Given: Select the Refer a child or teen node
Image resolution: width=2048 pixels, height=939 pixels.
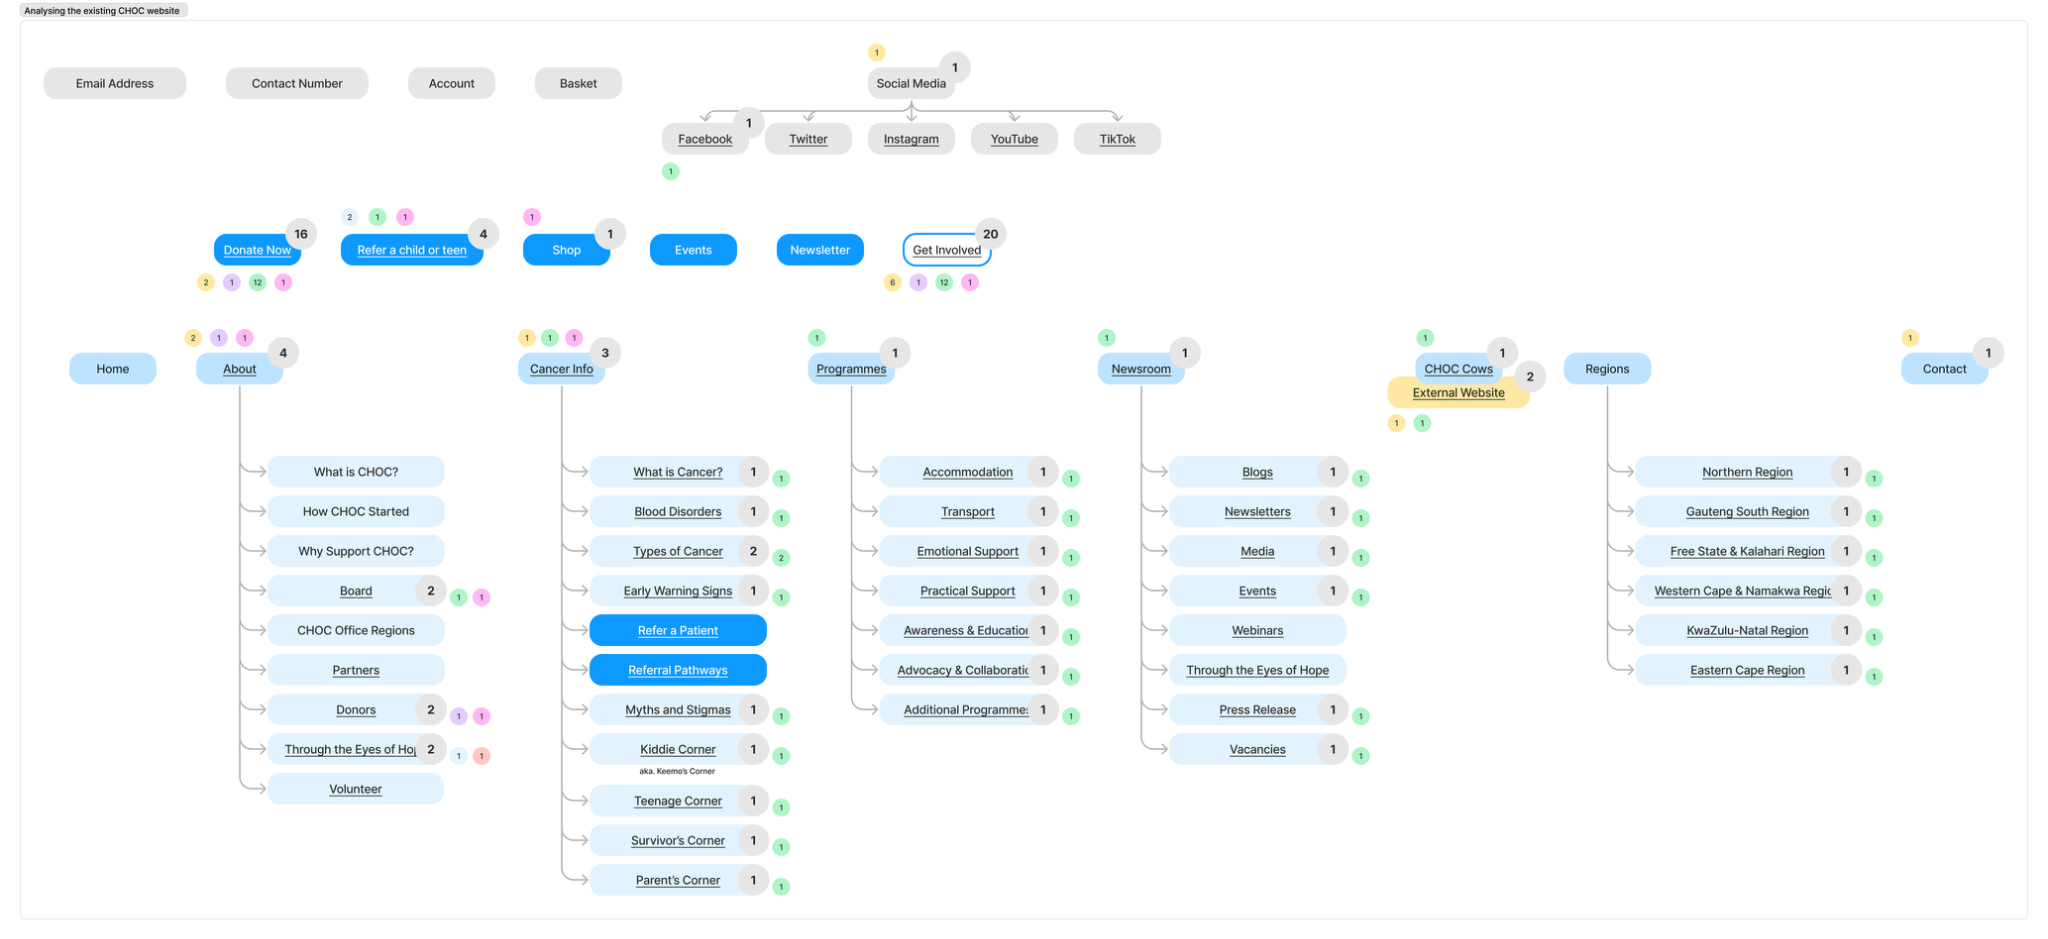Looking at the screenshot, I should point(412,250).
